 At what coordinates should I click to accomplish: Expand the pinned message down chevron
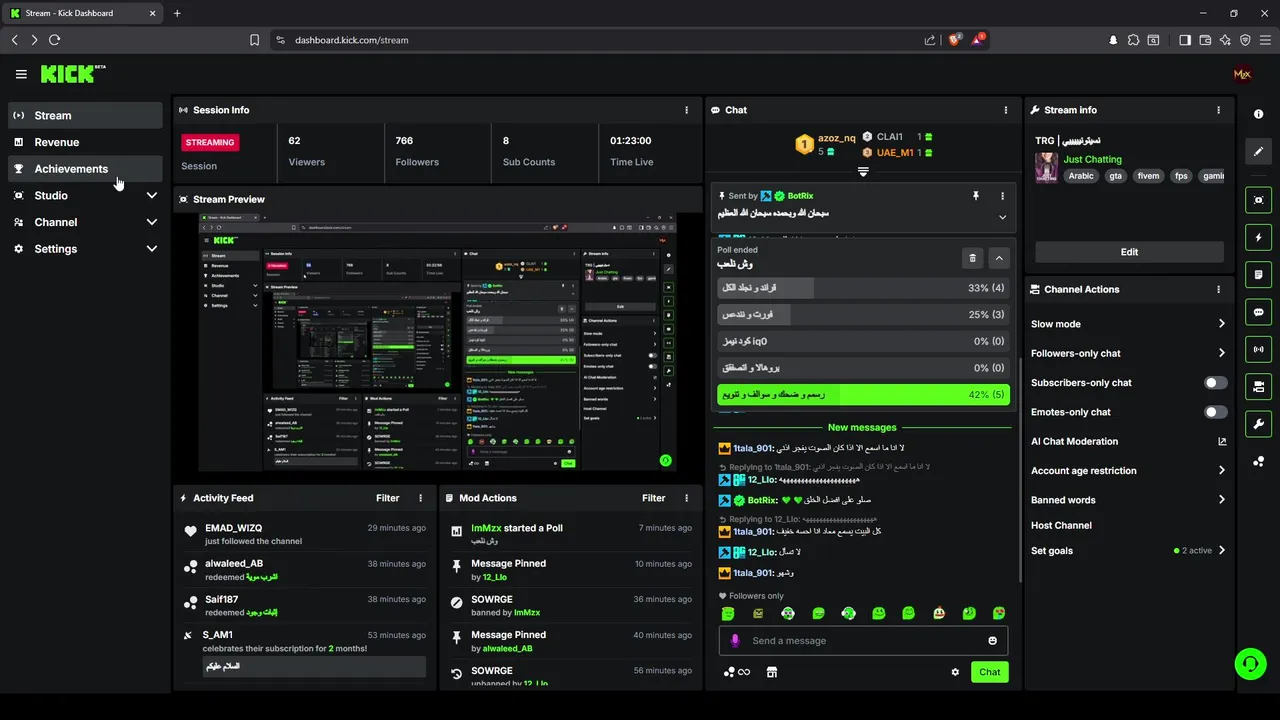coord(1002,217)
